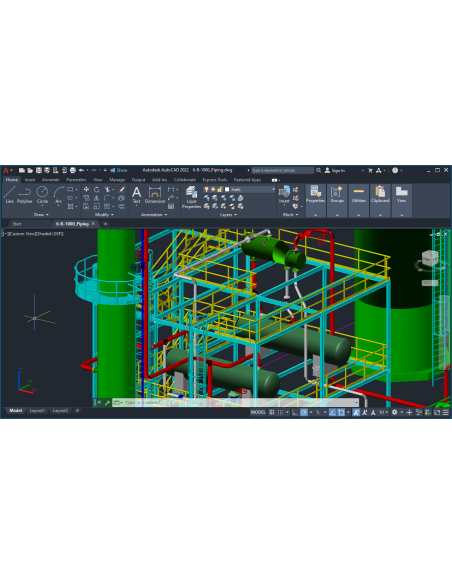Switch to the Start file tab
This screenshot has height=584, width=452.
tap(17, 224)
